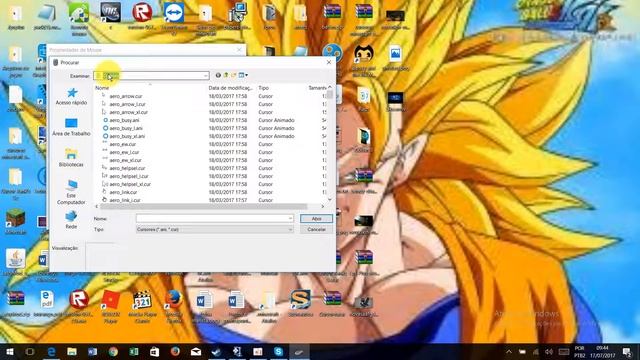Open the notification action center

click(x=627, y=352)
